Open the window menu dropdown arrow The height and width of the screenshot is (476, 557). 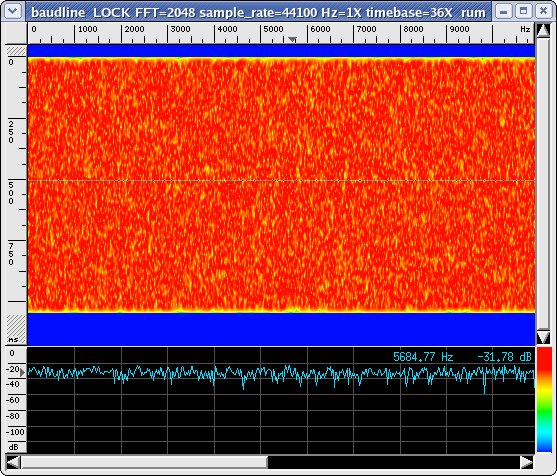13,11
